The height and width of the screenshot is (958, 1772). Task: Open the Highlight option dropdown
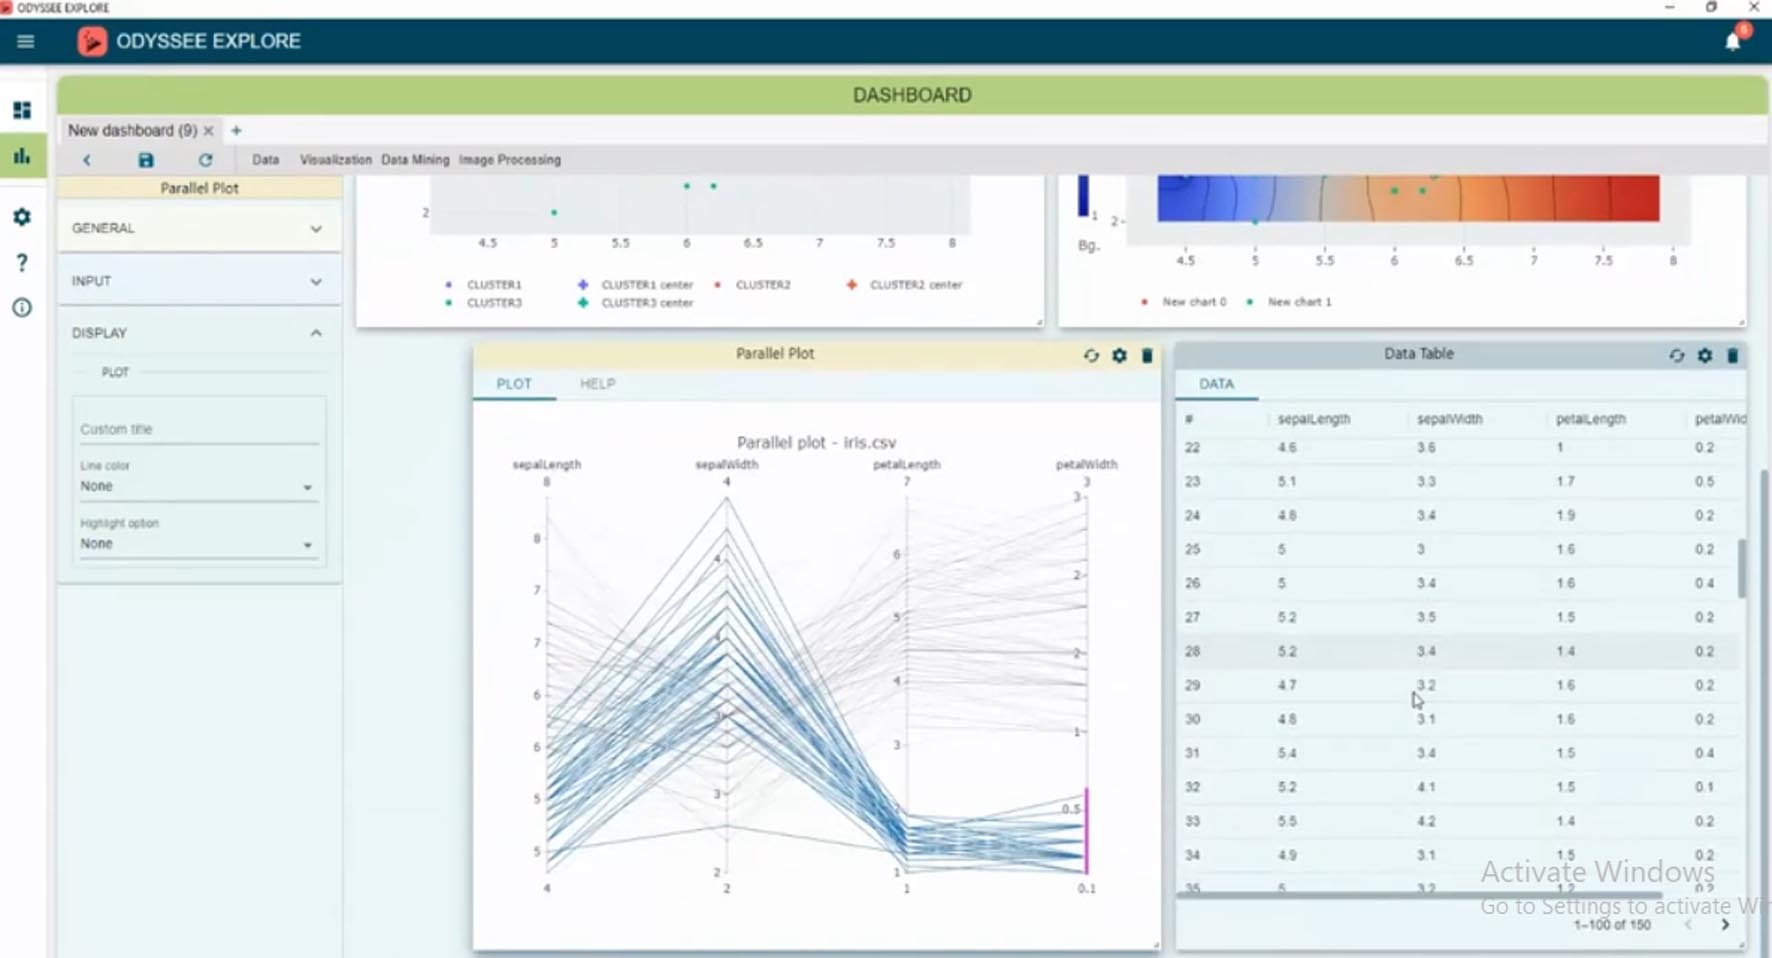197,544
